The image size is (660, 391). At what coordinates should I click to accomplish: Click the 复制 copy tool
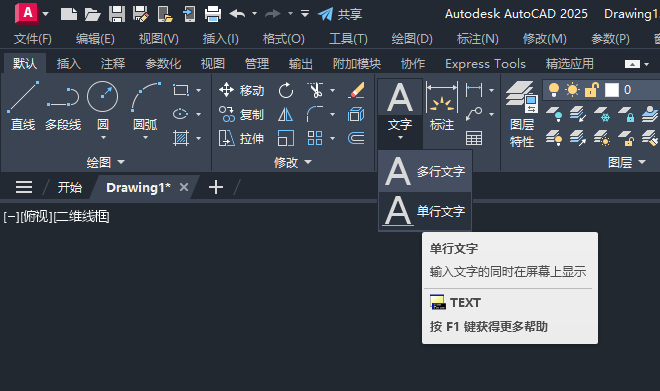tap(242, 114)
